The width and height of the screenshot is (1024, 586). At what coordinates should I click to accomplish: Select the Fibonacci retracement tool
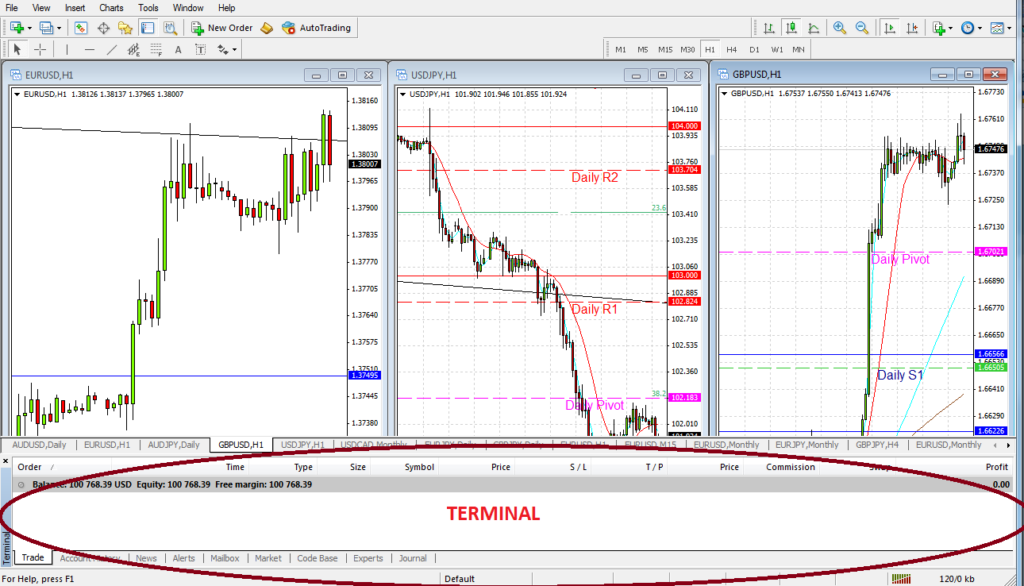[x=156, y=49]
